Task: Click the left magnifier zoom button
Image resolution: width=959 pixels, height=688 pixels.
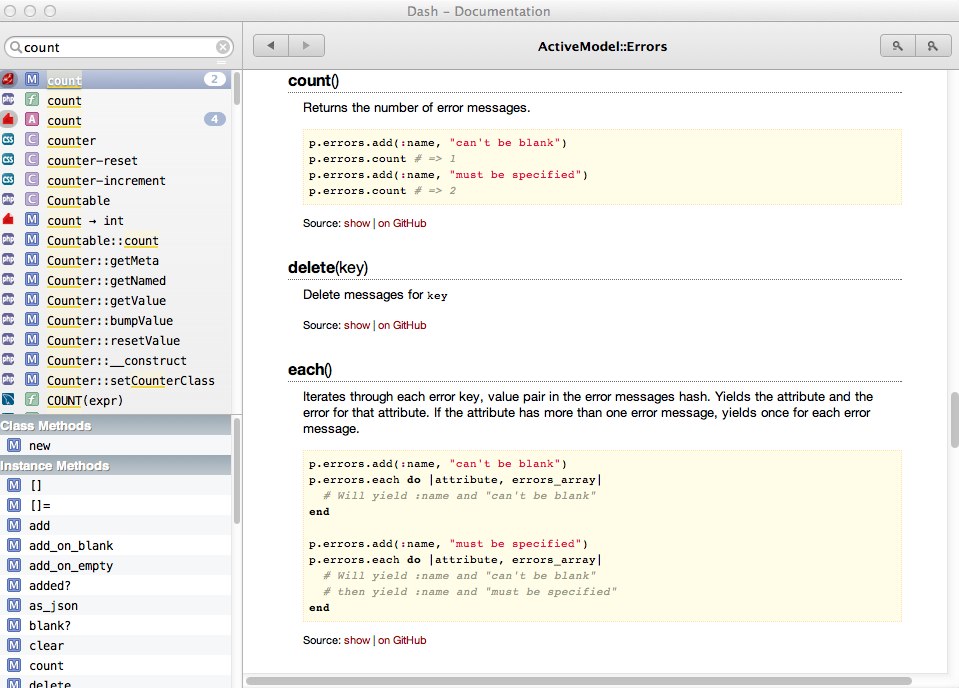Action: point(897,46)
